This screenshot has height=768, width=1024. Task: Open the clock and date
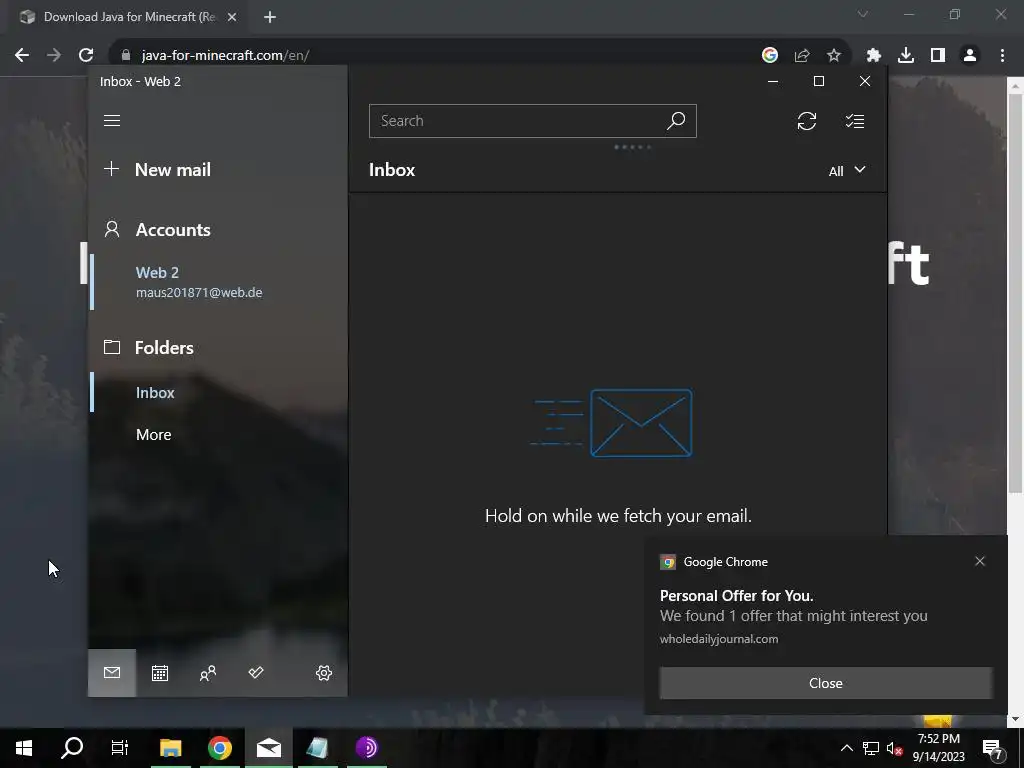coord(938,748)
